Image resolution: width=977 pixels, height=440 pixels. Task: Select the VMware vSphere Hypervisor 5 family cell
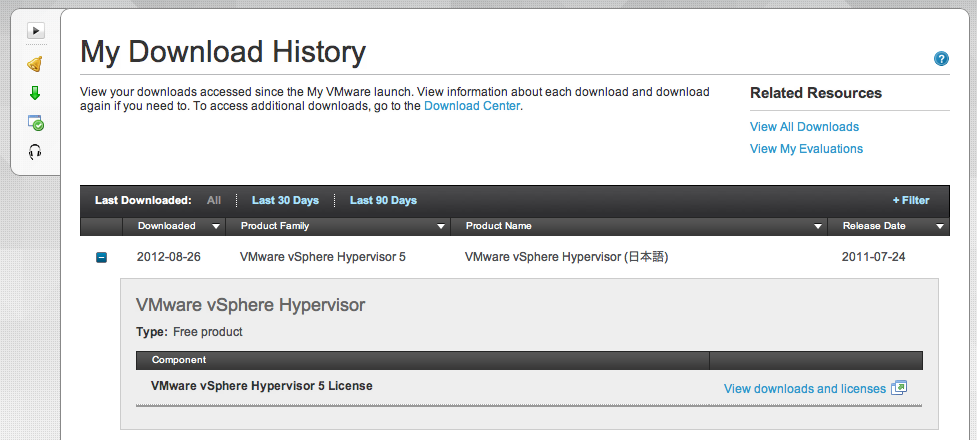(x=323, y=257)
